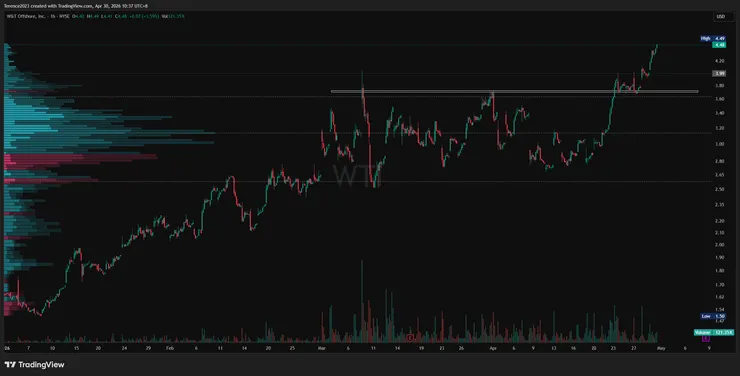Click the 4.20 value on the price scale
Image resolution: width=740 pixels, height=376 pixels.
(x=719, y=61)
